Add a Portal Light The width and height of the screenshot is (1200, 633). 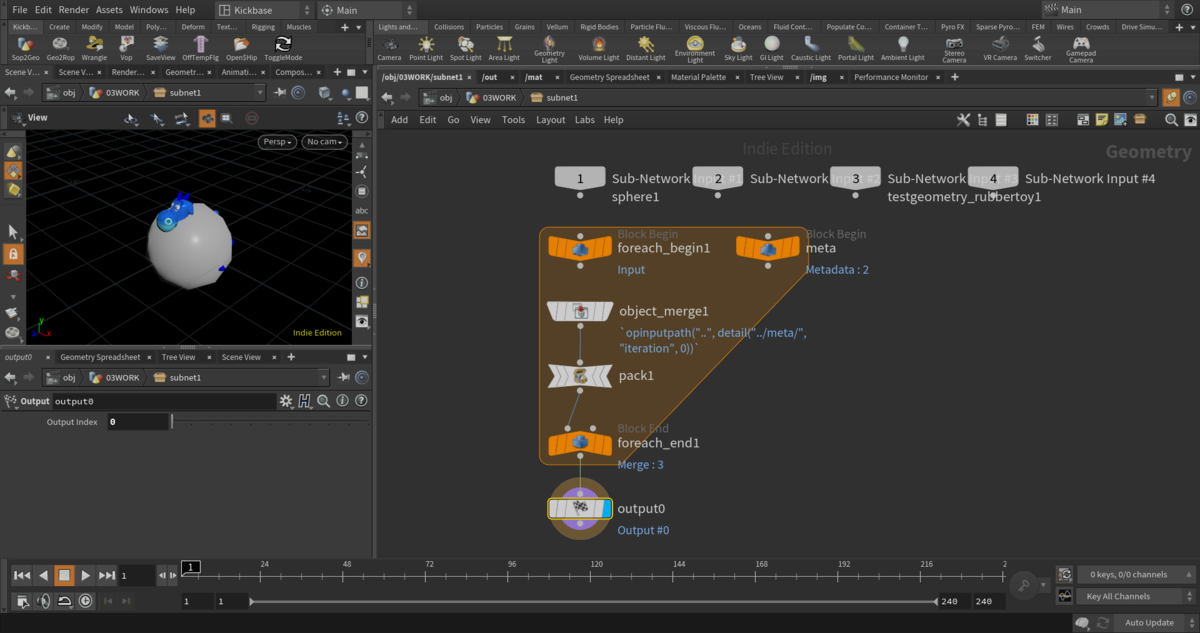click(x=855, y=48)
